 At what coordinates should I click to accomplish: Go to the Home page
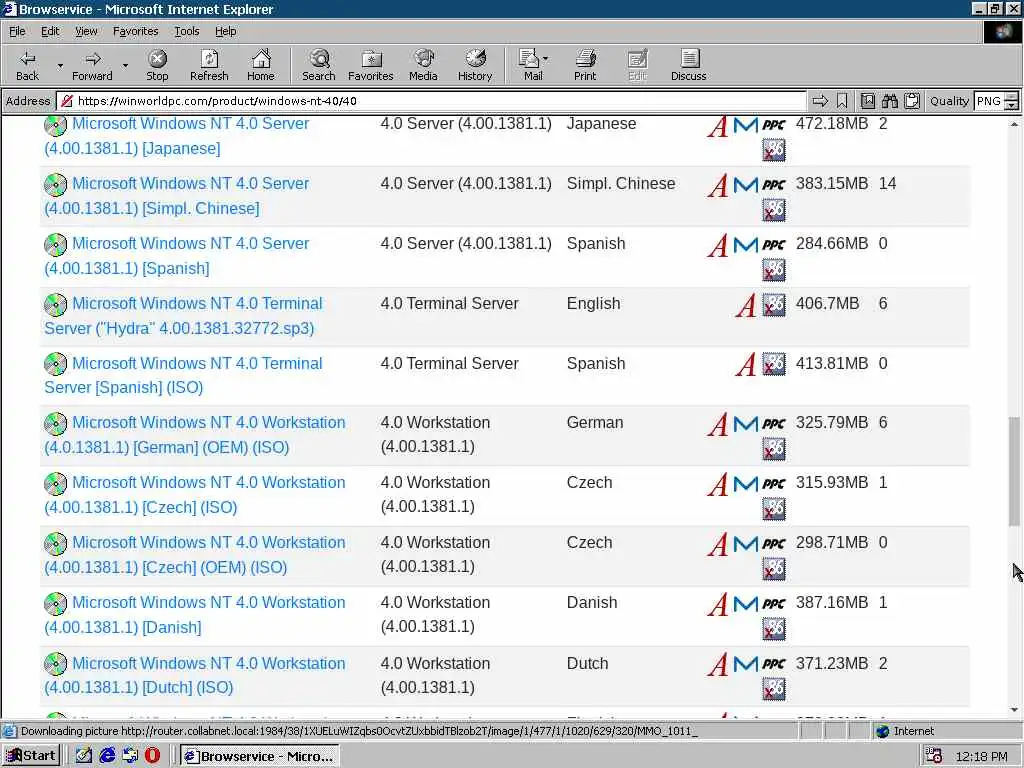[261, 65]
